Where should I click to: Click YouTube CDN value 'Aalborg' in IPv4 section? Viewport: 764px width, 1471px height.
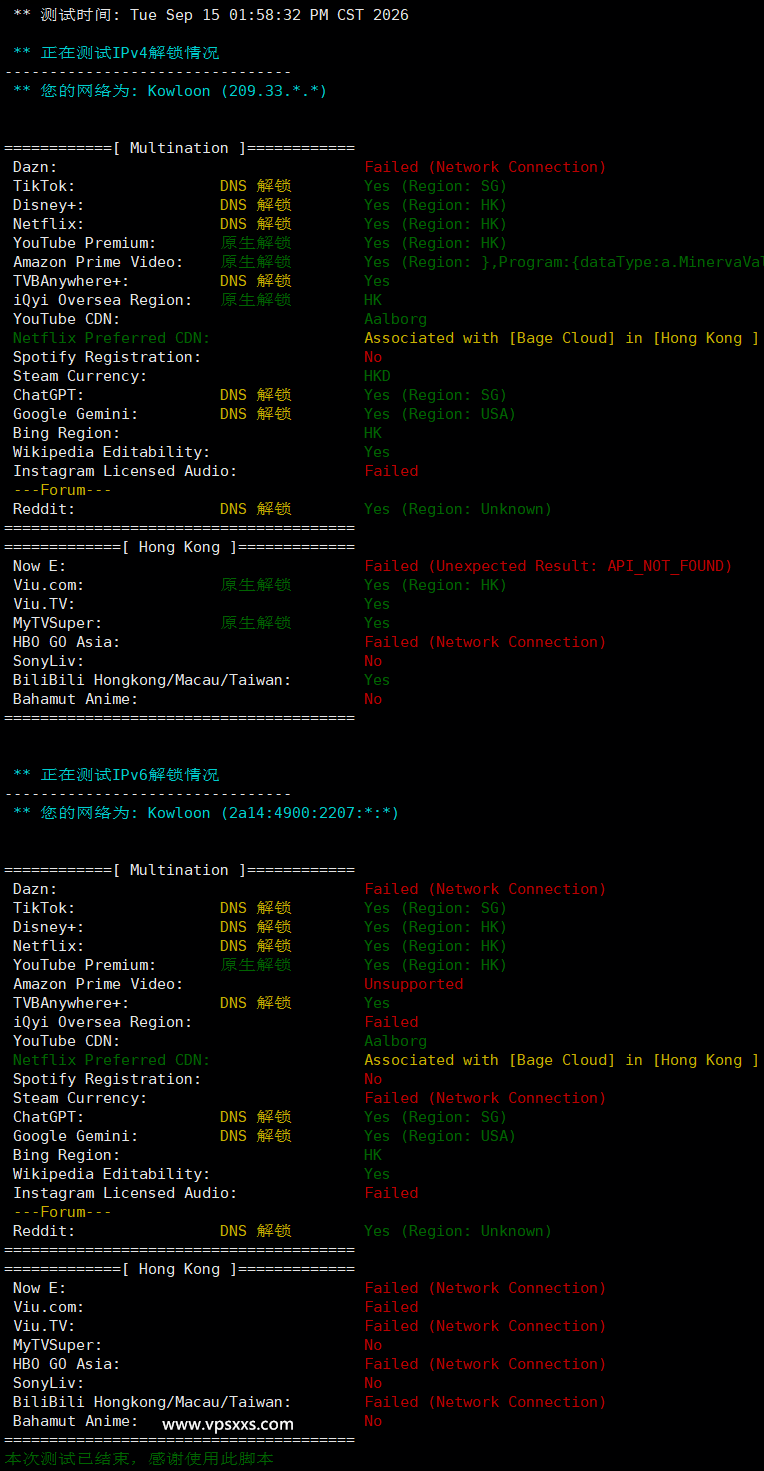[x=395, y=319]
